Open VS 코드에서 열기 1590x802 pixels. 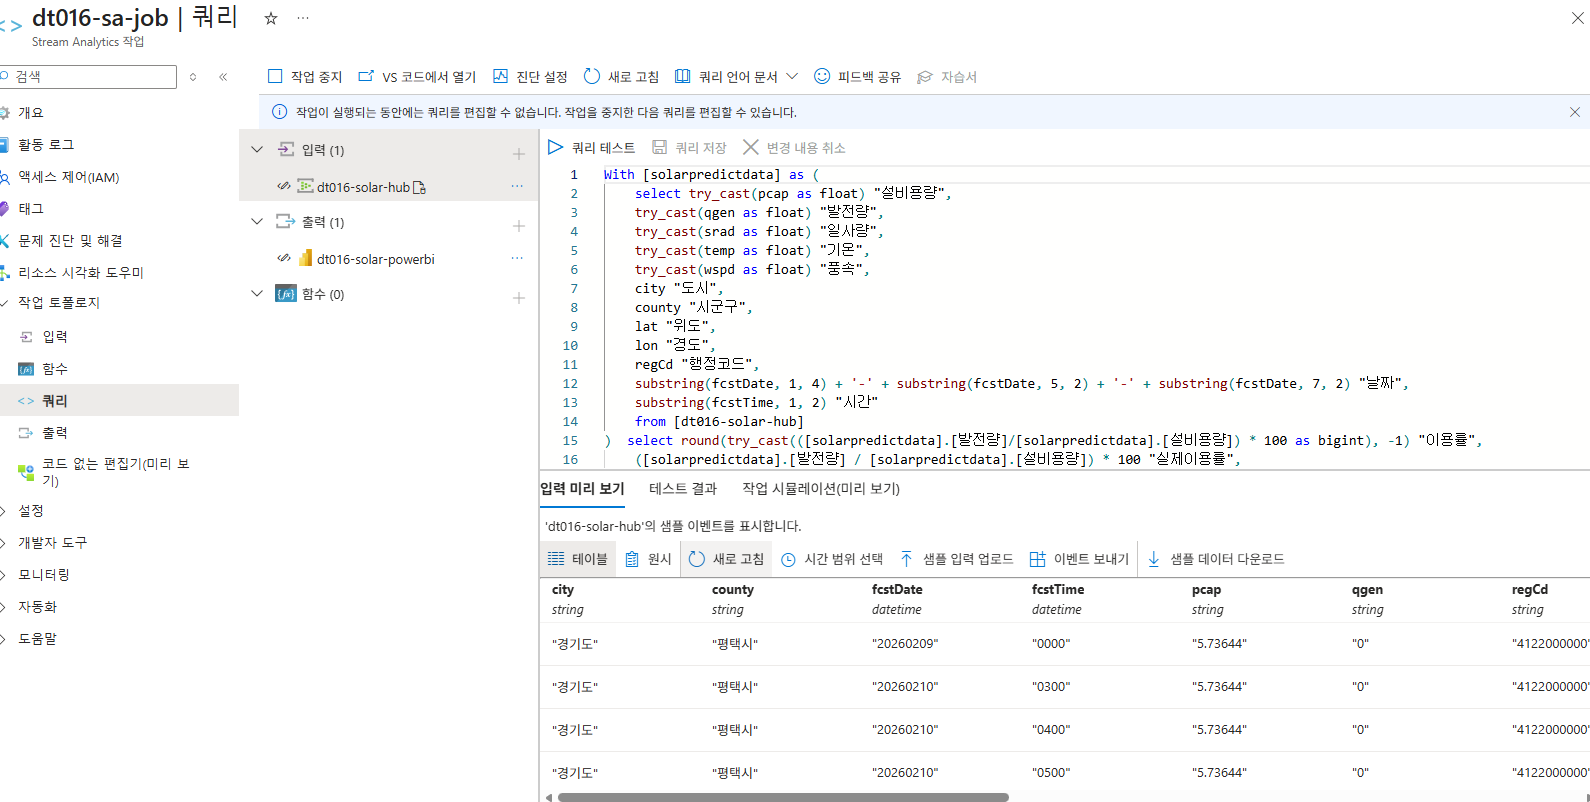417,76
